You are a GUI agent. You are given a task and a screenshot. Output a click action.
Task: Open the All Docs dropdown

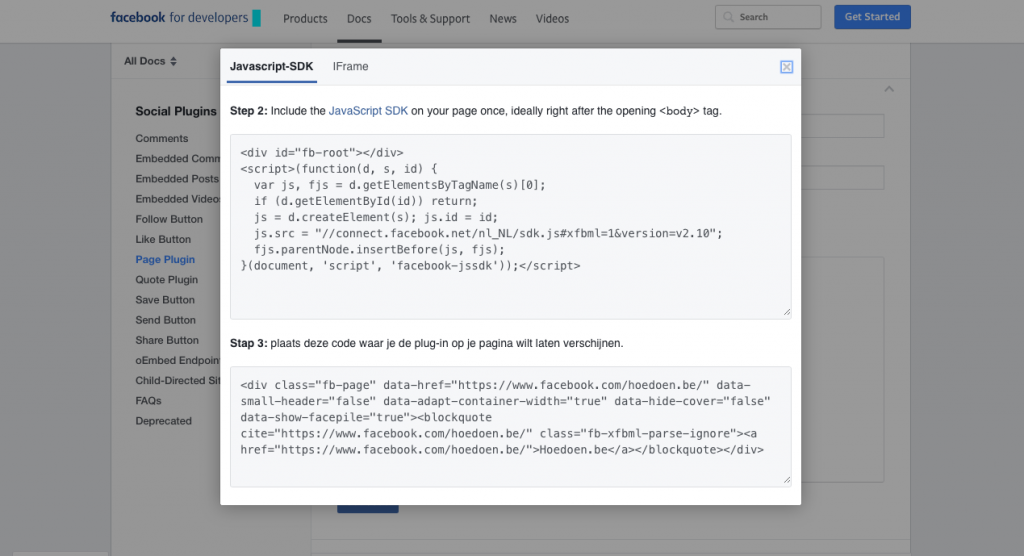click(150, 61)
